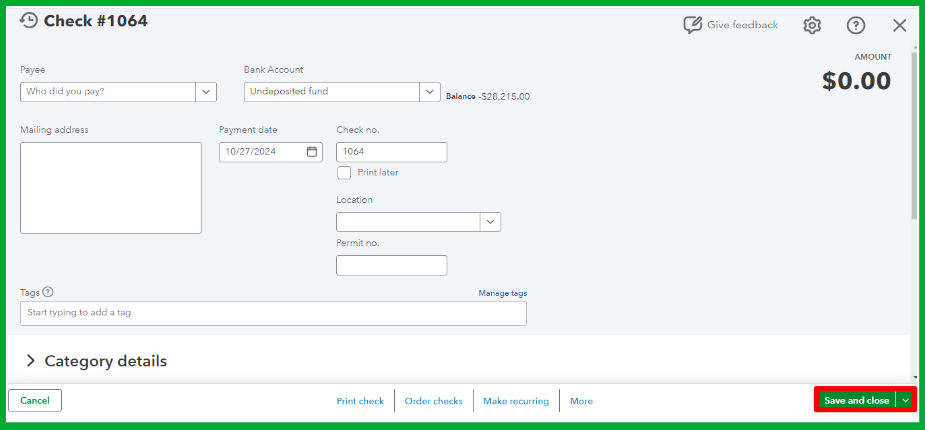Open settings gear icon
The height and width of the screenshot is (430, 925).
pos(812,25)
